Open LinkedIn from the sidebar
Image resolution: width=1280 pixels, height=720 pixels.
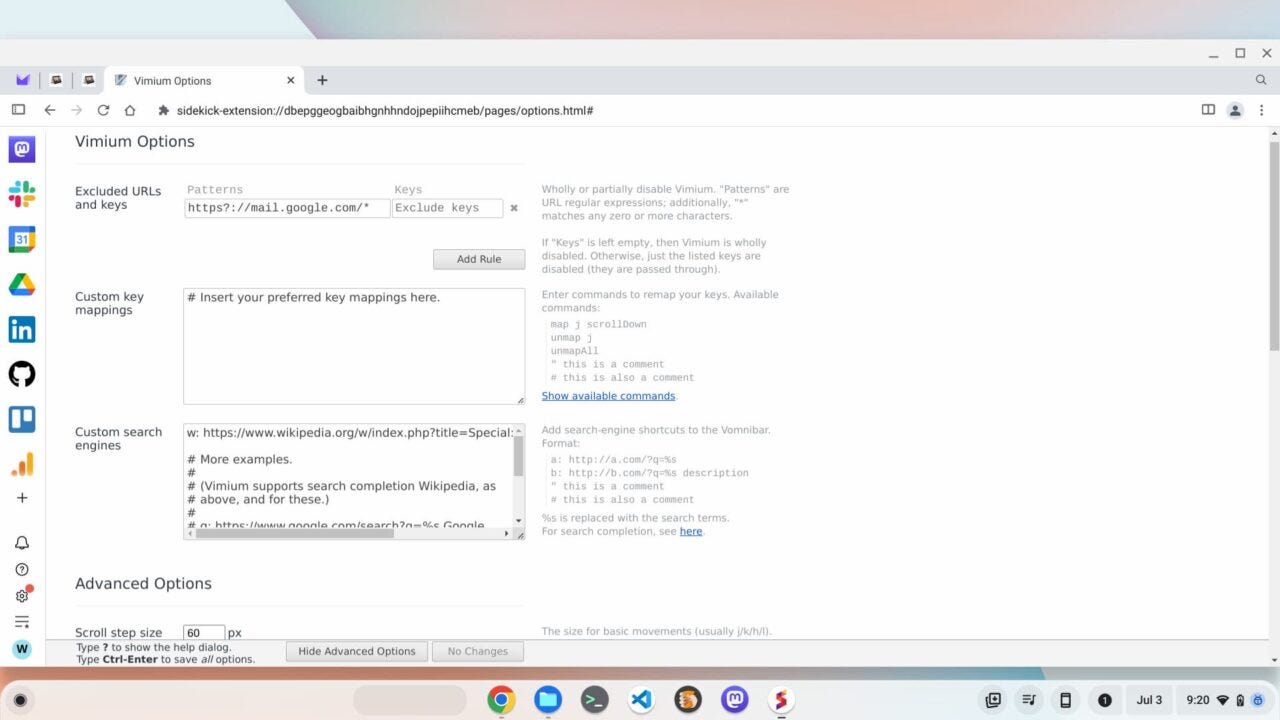coord(22,329)
